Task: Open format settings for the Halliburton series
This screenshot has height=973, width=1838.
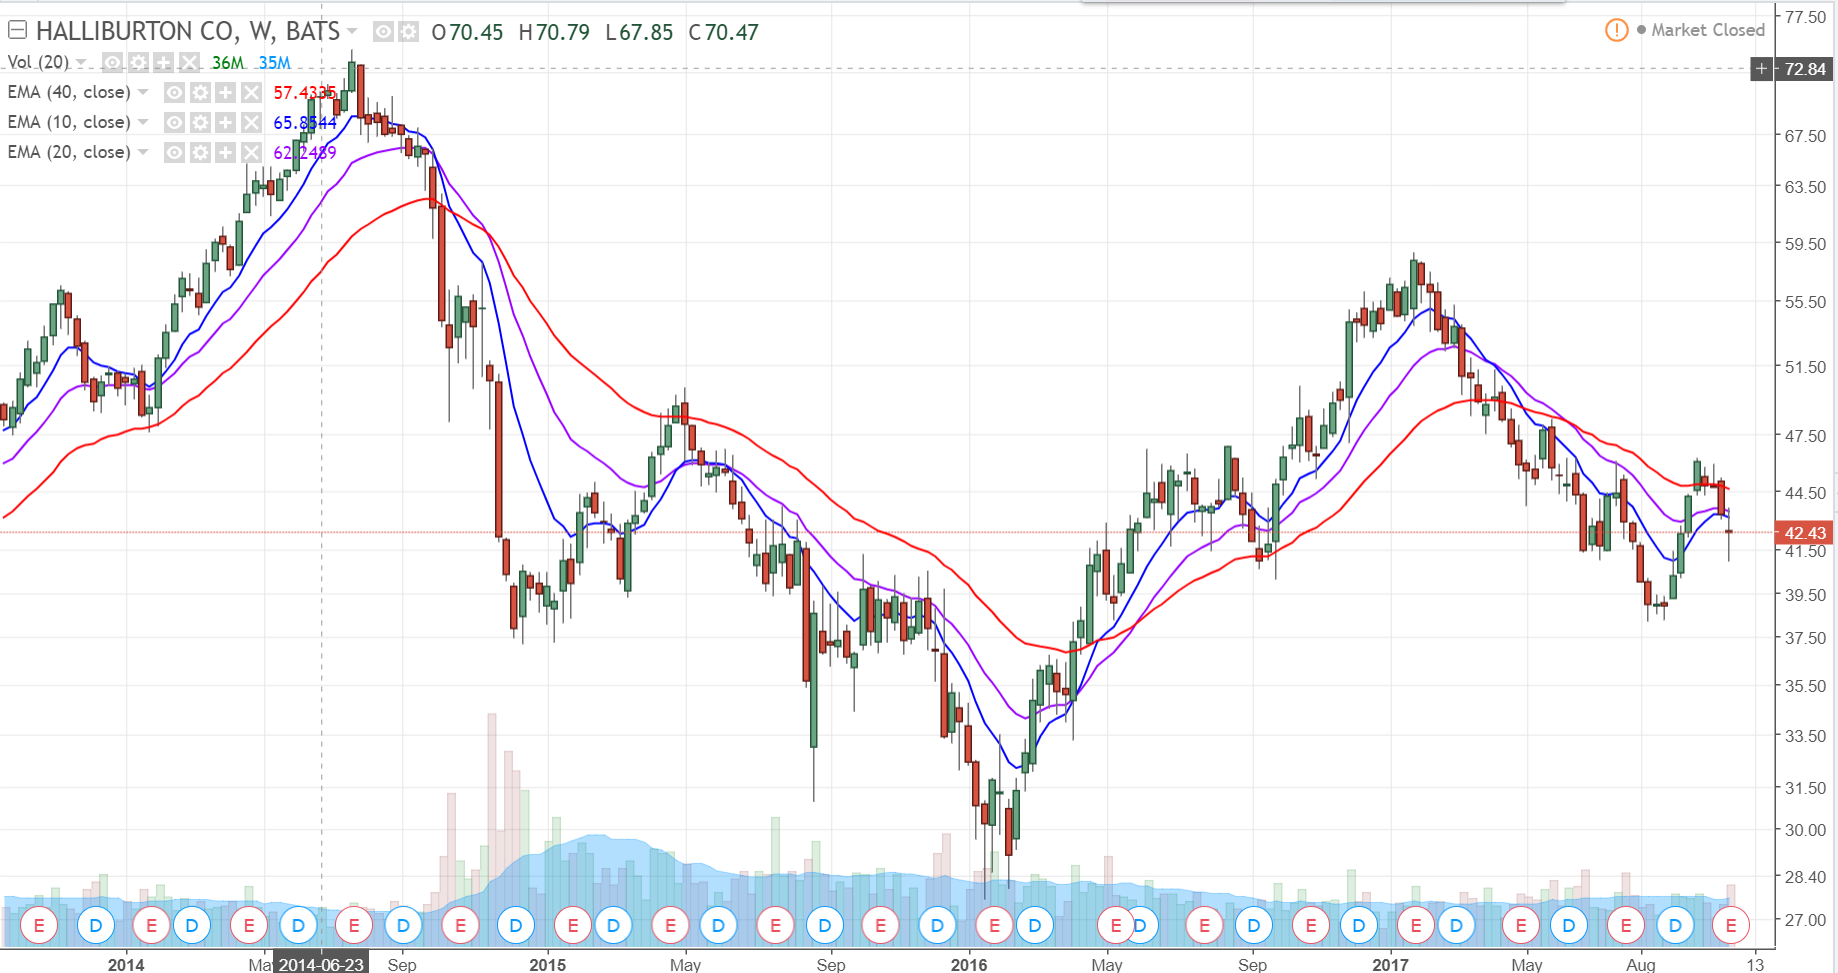Action: (408, 32)
